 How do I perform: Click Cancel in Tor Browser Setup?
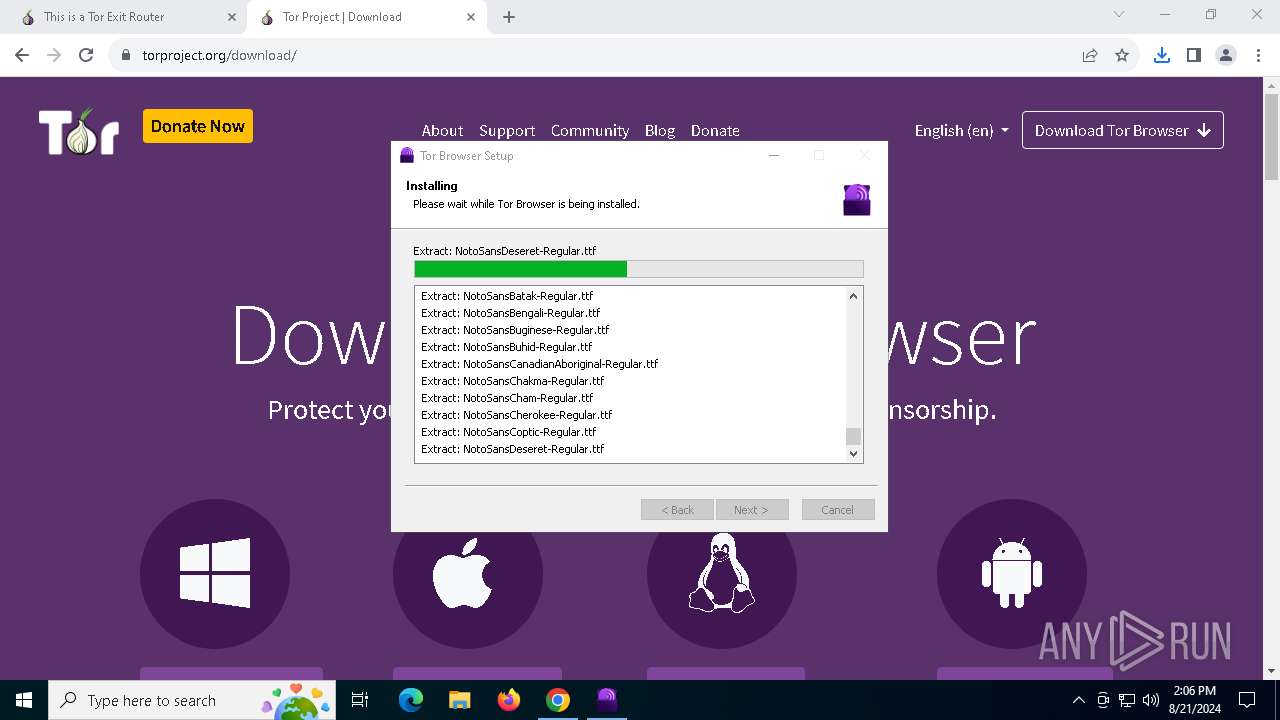838,510
